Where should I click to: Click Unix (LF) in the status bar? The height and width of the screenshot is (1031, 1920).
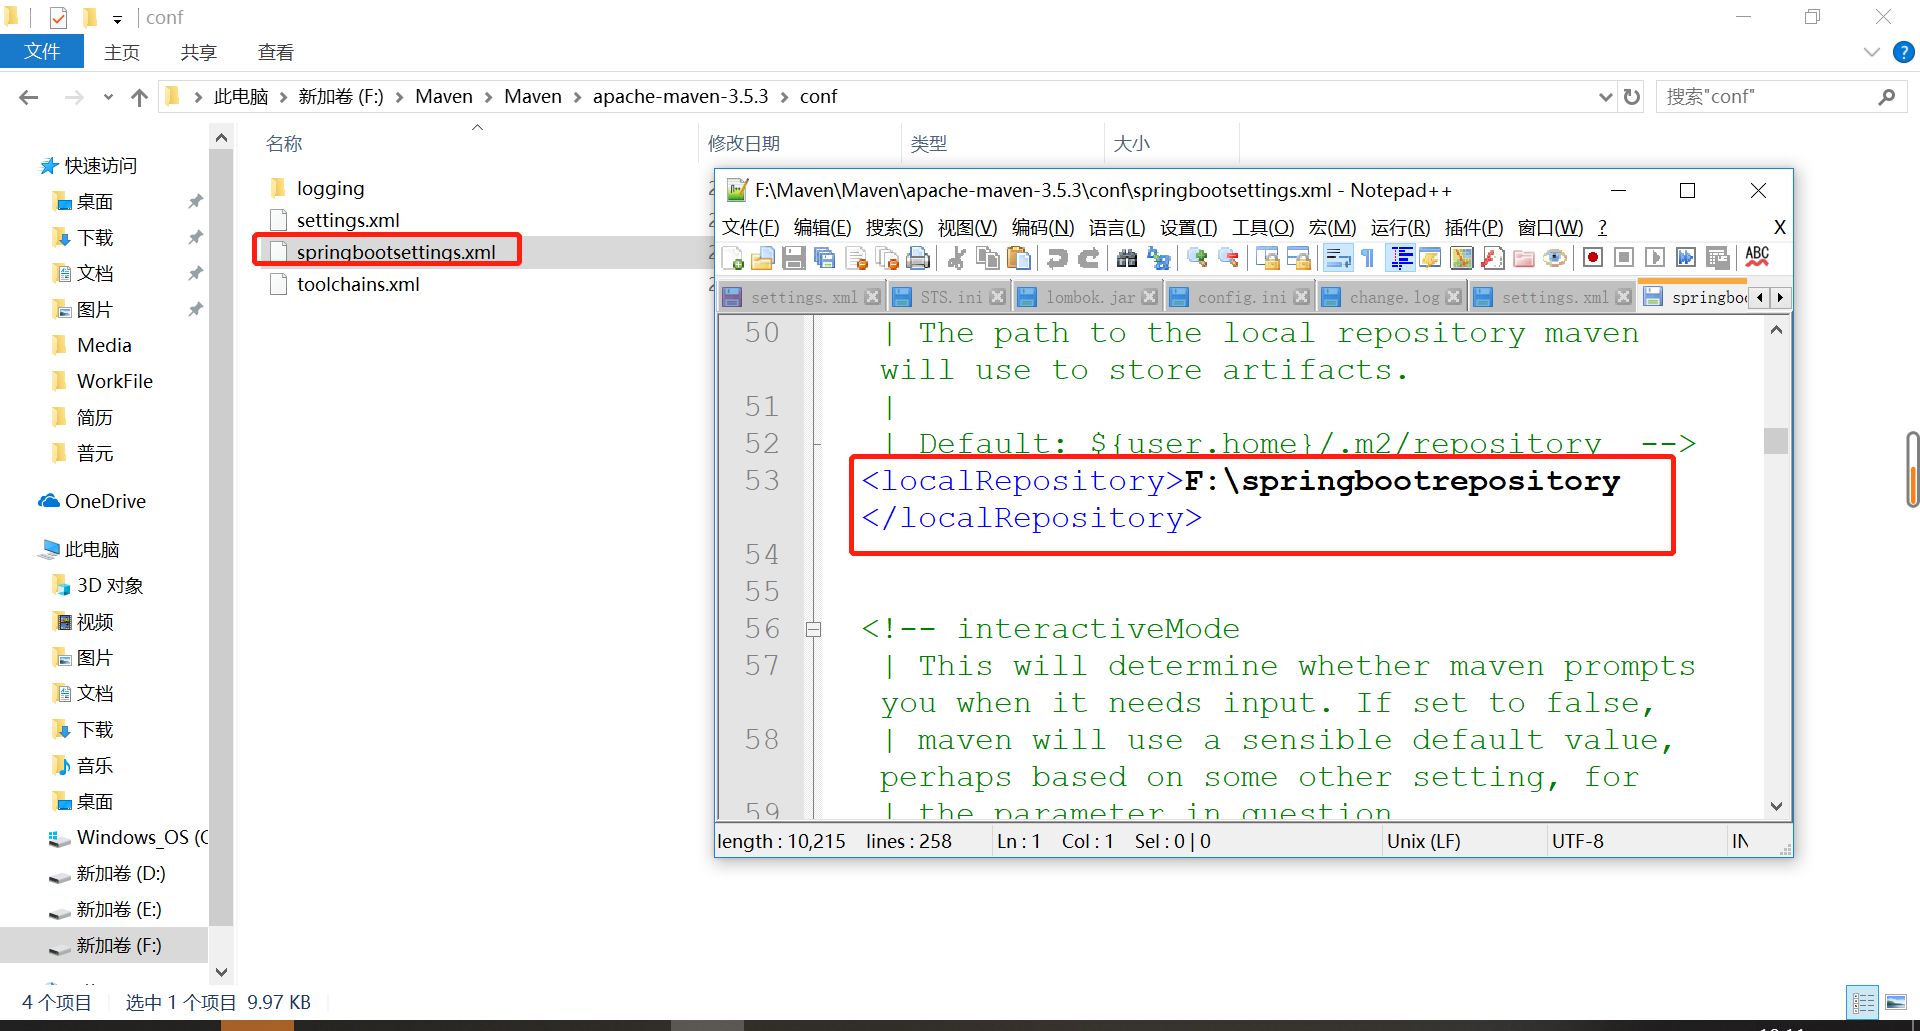click(x=1423, y=841)
